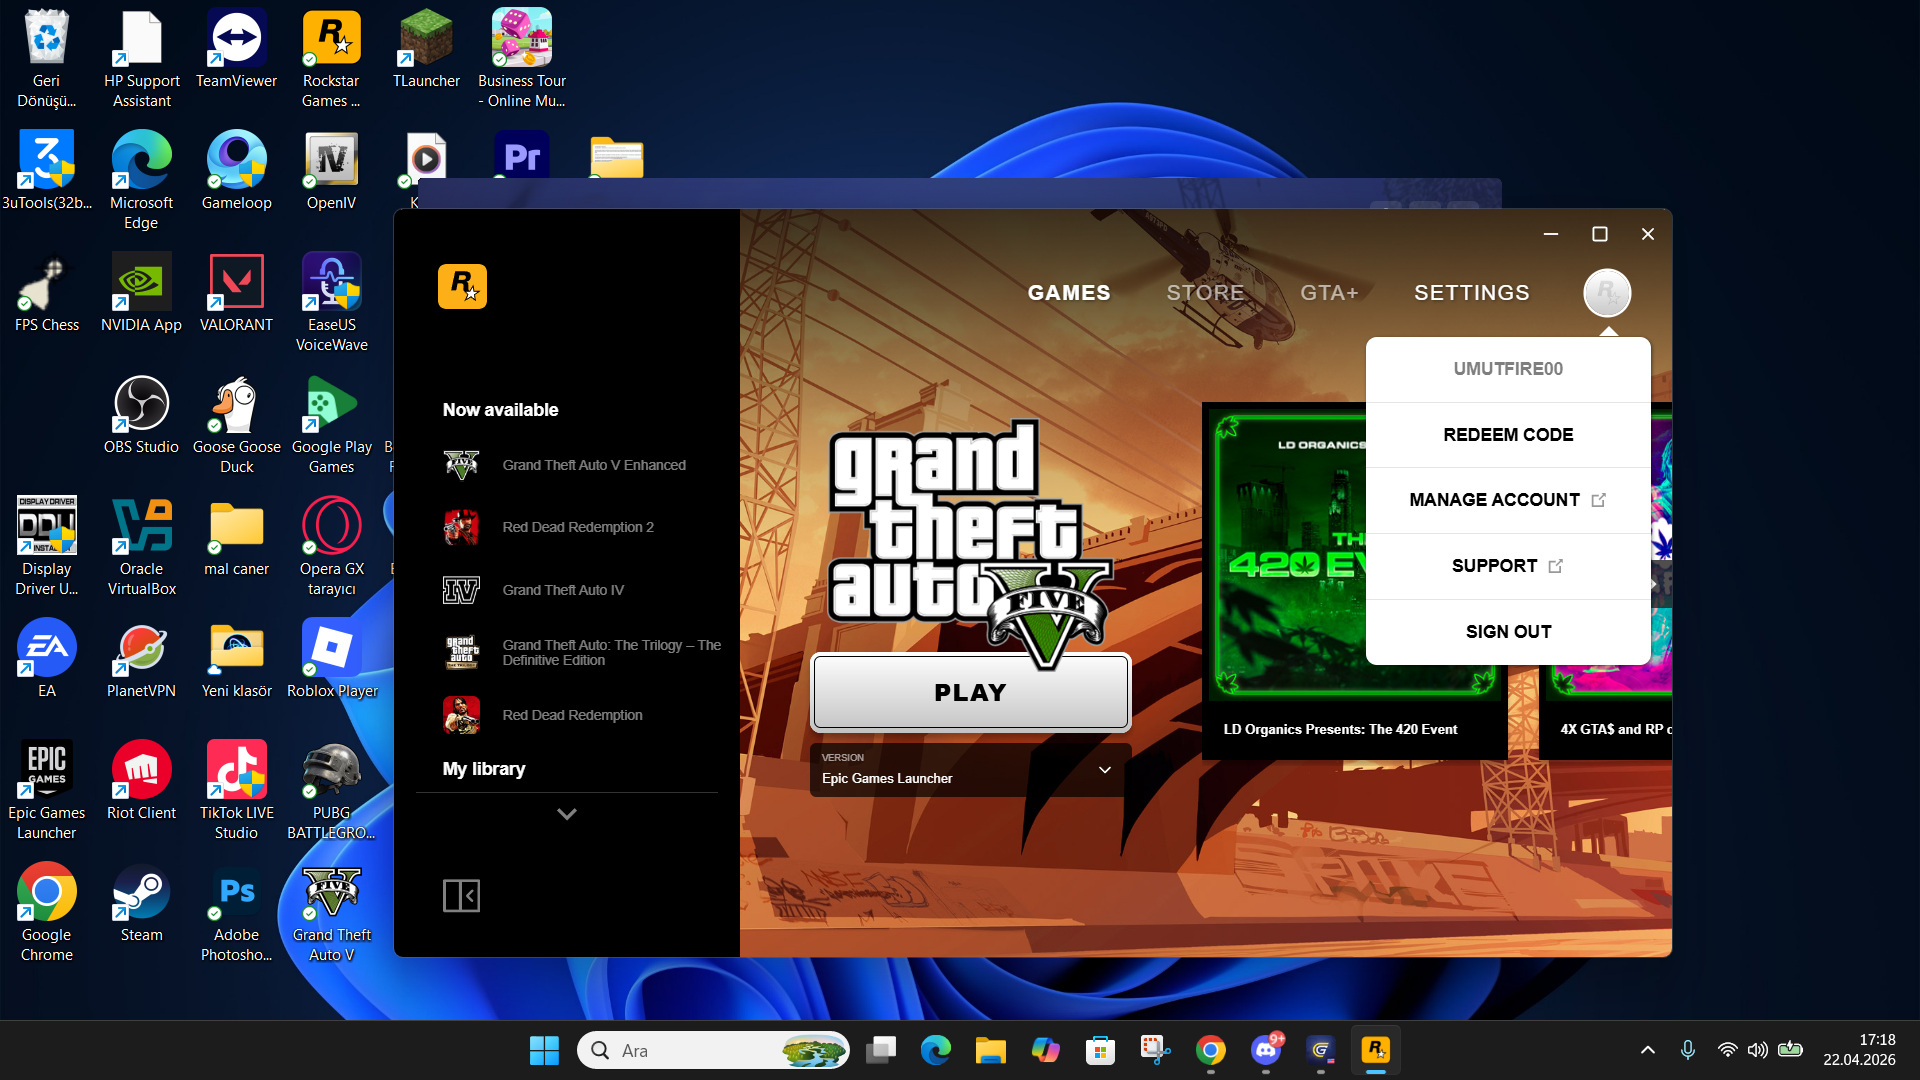Launch VALORANT desktop shortcut

236,293
